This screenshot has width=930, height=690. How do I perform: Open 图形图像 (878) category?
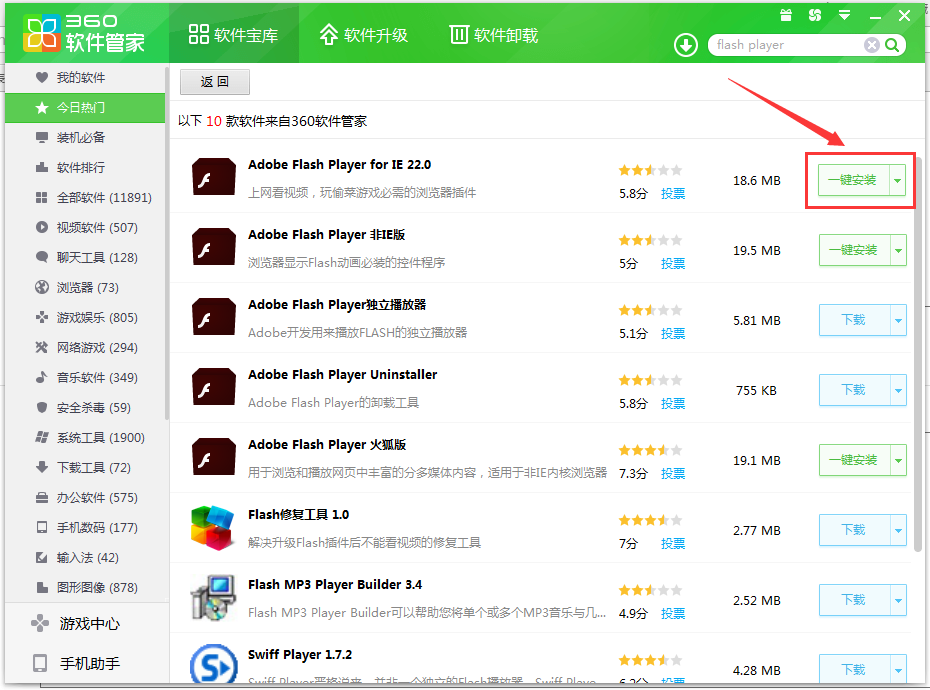pyautogui.click(x=85, y=587)
